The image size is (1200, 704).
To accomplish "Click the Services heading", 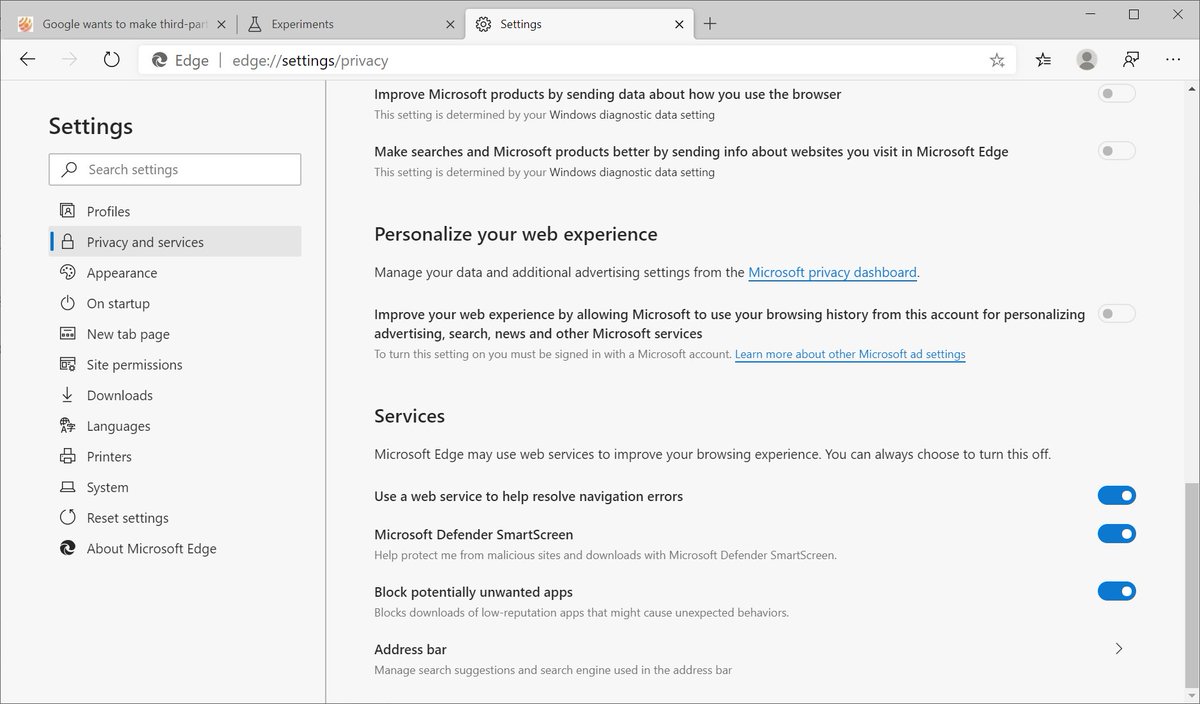I will coord(409,416).
